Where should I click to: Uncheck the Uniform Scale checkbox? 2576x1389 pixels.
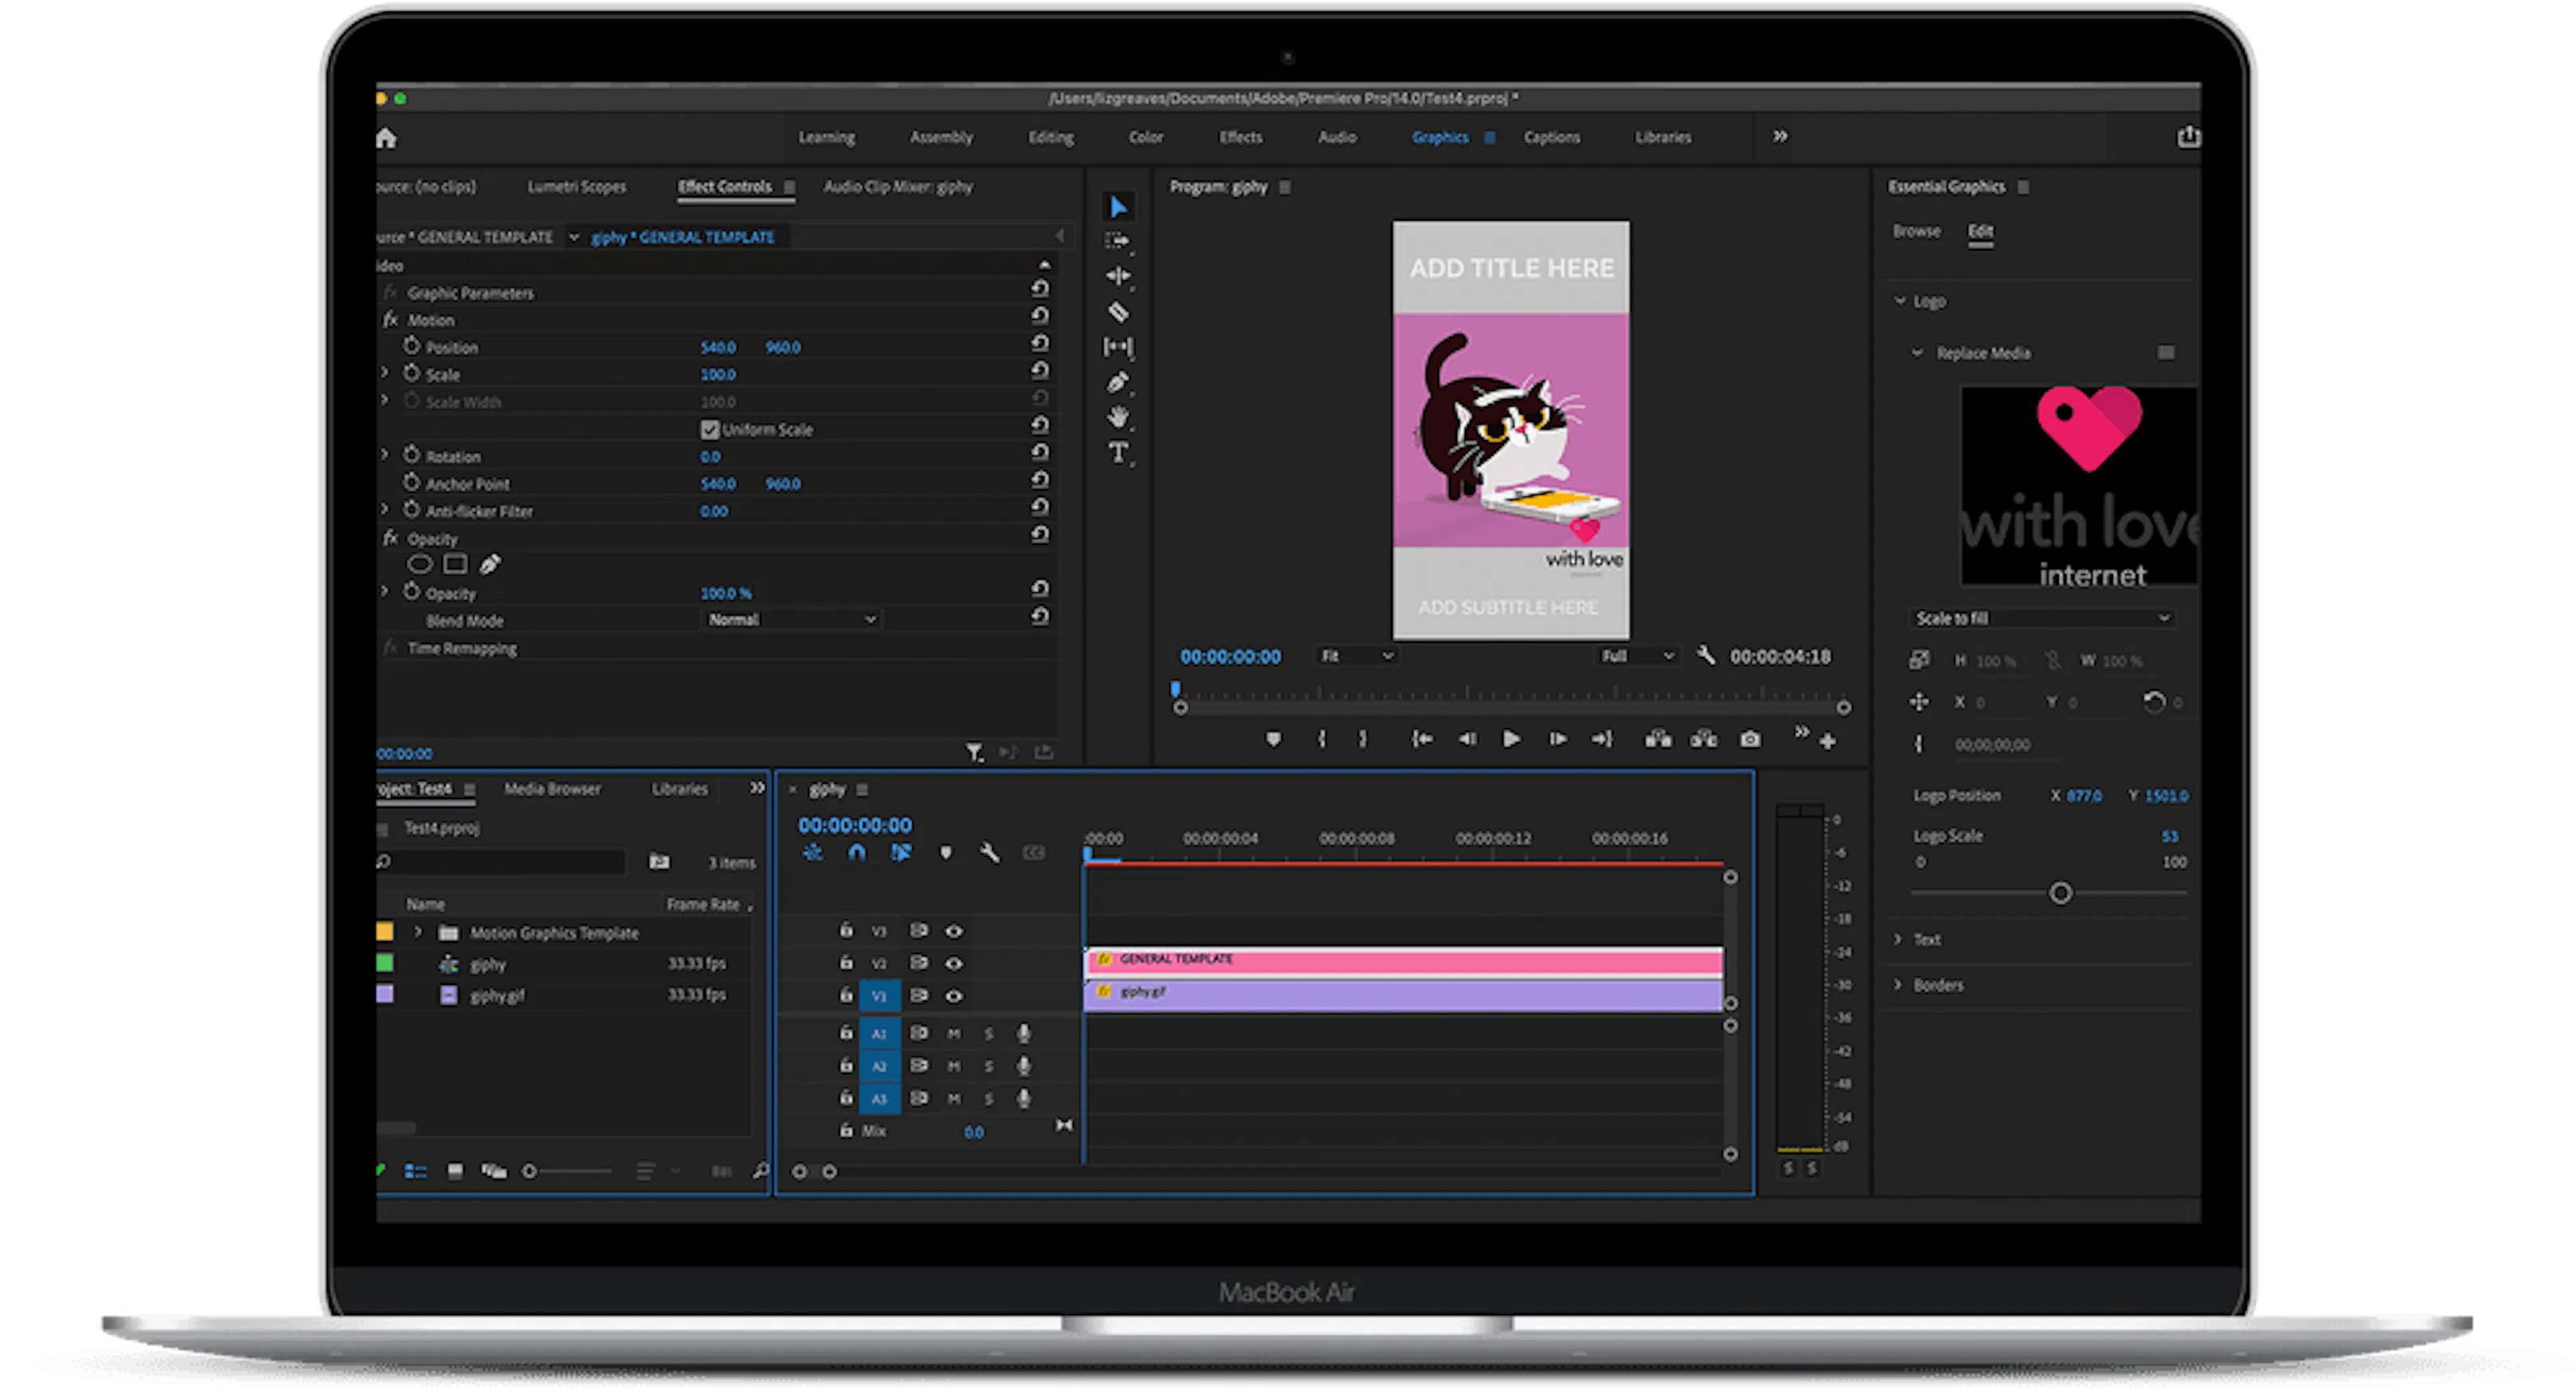pos(709,429)
